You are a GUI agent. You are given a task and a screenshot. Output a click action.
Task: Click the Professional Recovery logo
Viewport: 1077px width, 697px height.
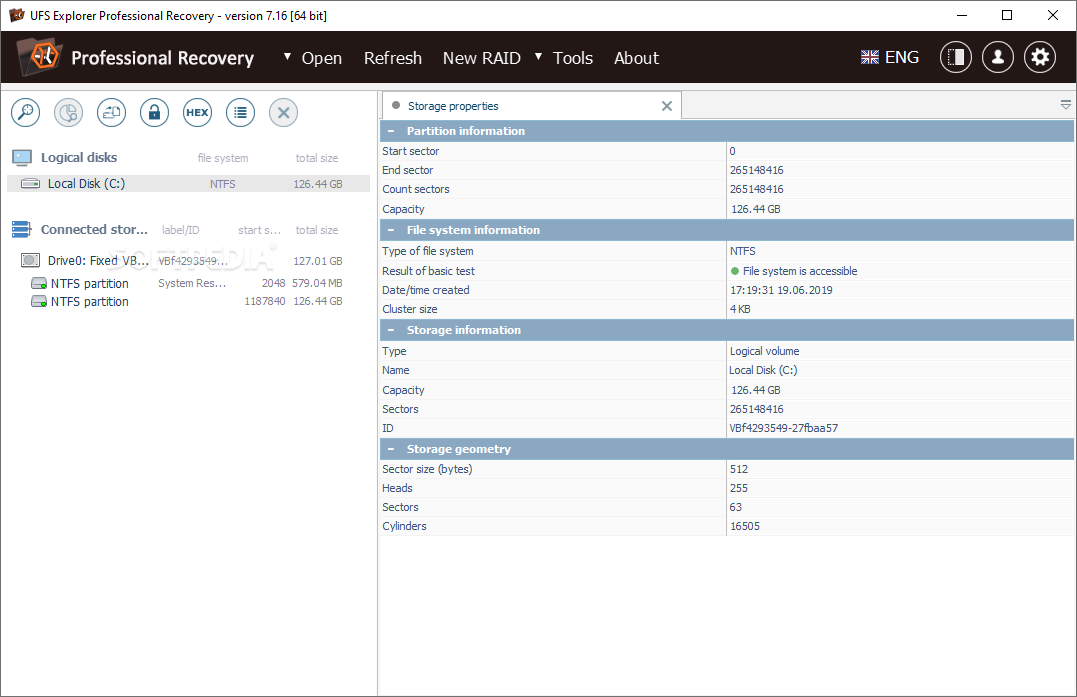coord(40,56)
